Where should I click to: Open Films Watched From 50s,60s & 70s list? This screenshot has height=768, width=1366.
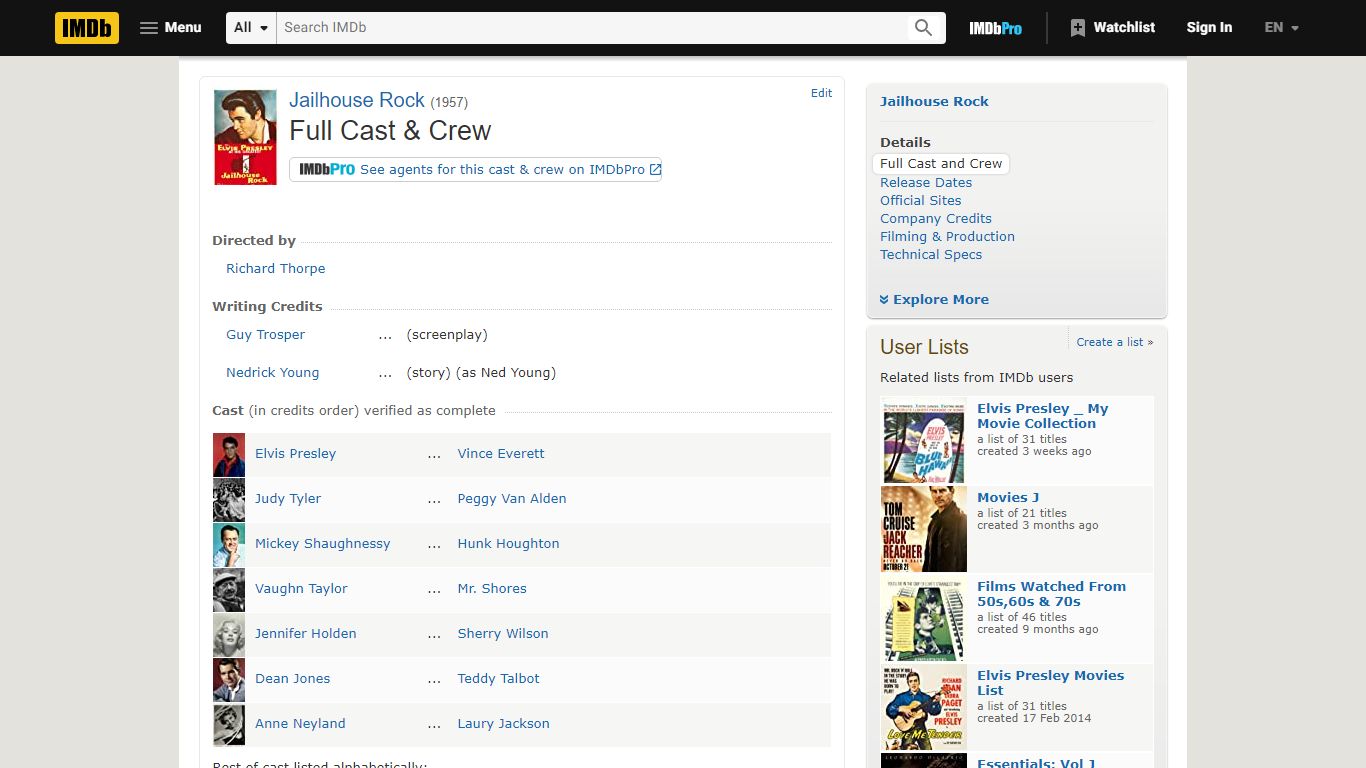1051,594
